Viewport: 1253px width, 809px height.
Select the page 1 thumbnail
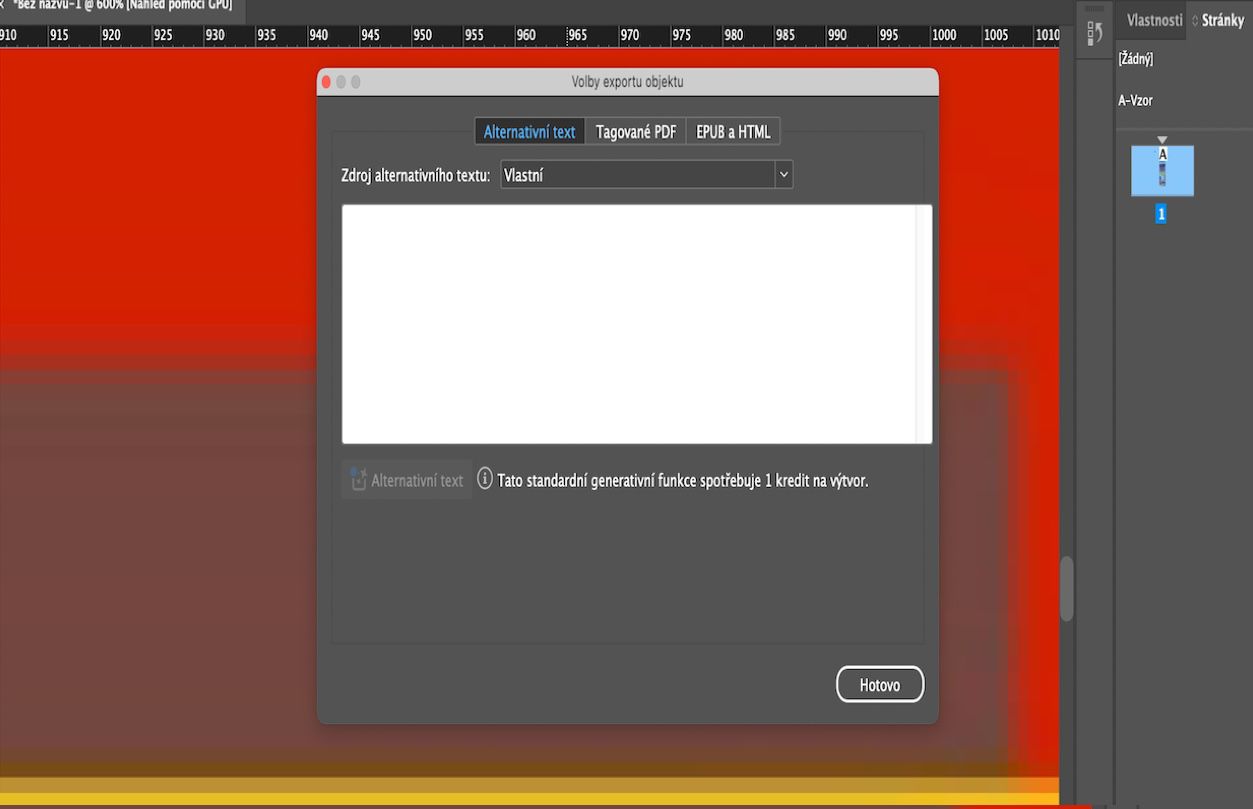1162,170
